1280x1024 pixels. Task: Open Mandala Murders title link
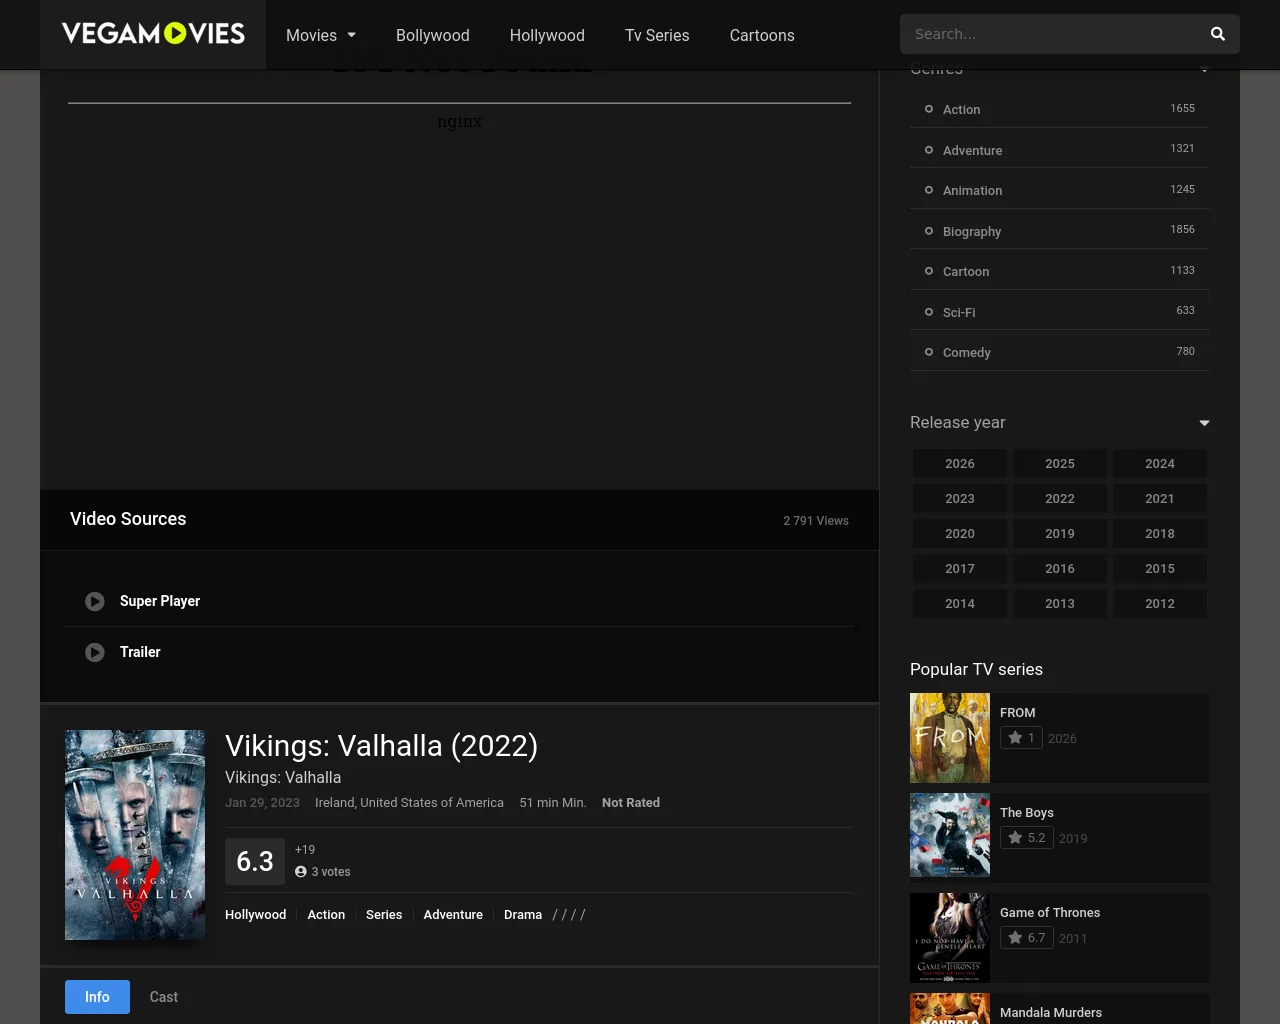(1051, 1013)
